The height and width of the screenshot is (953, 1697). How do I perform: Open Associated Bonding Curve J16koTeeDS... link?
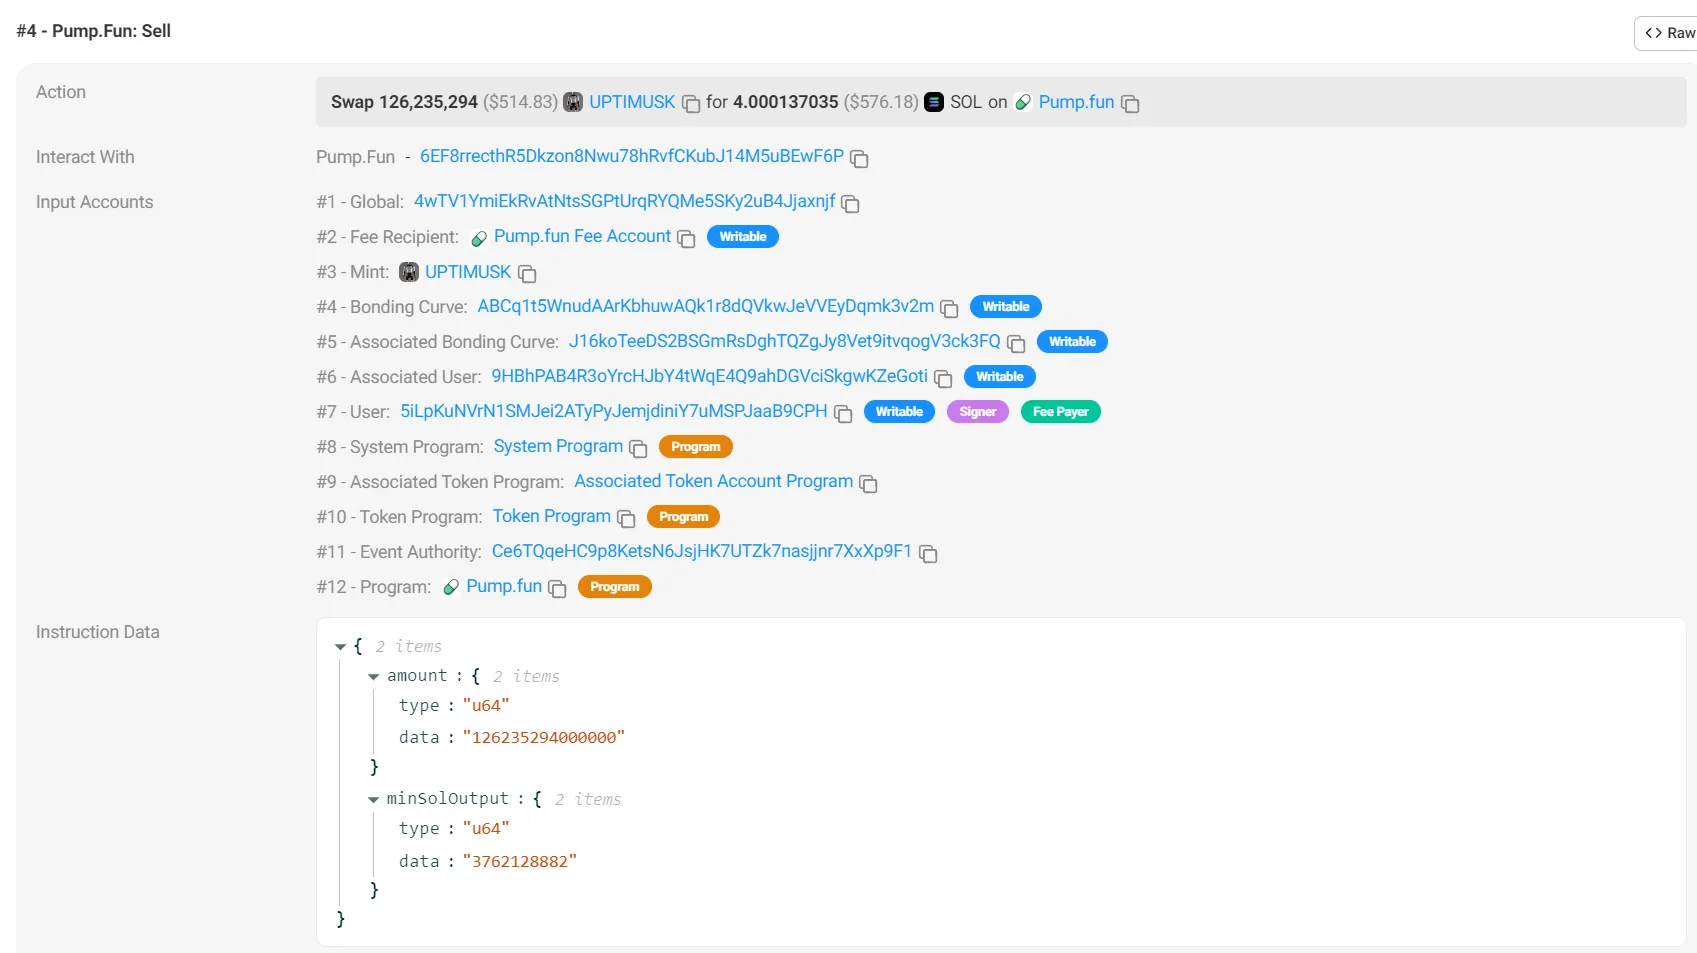click(x=785, y=341)
